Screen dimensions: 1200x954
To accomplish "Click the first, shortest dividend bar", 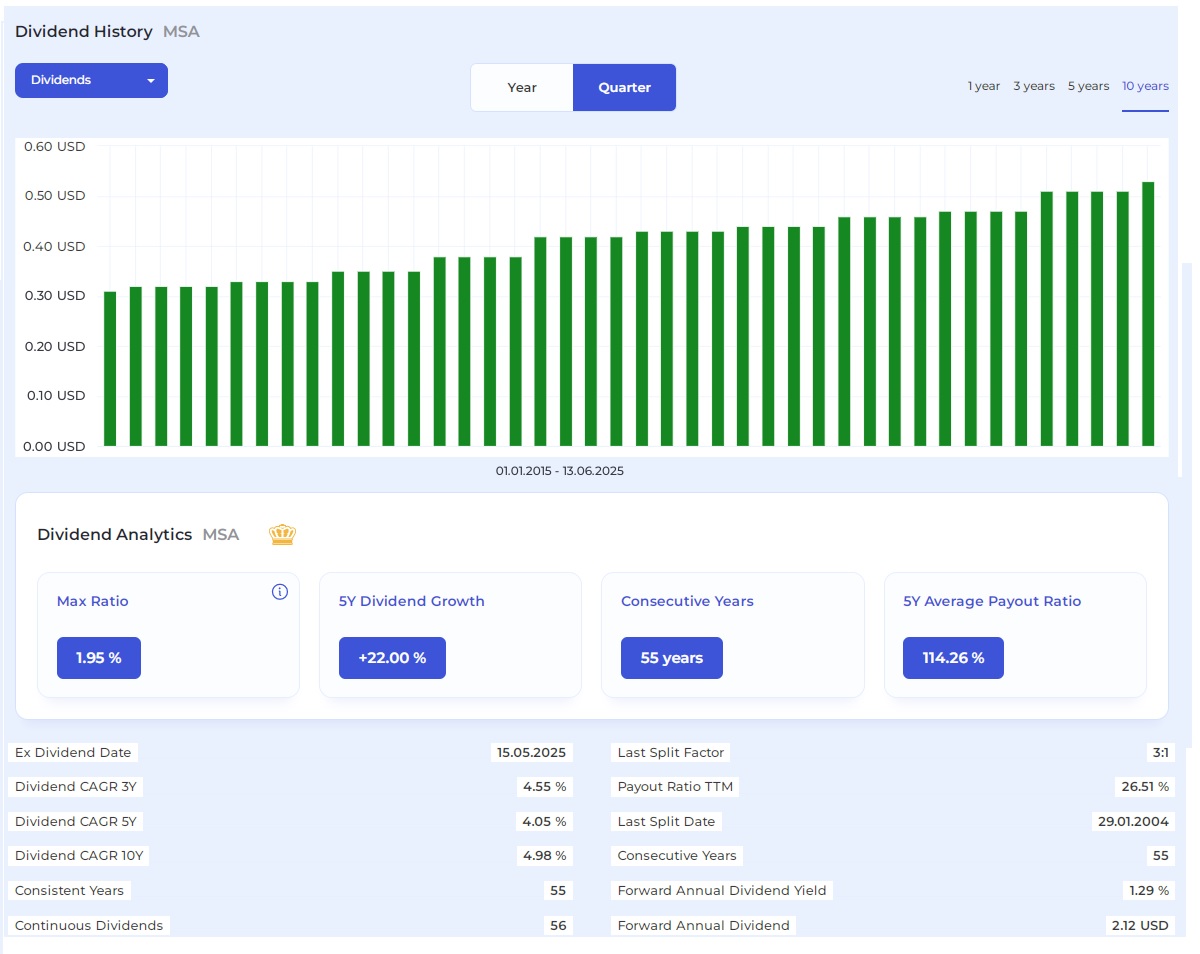I will tap(110, 369).
